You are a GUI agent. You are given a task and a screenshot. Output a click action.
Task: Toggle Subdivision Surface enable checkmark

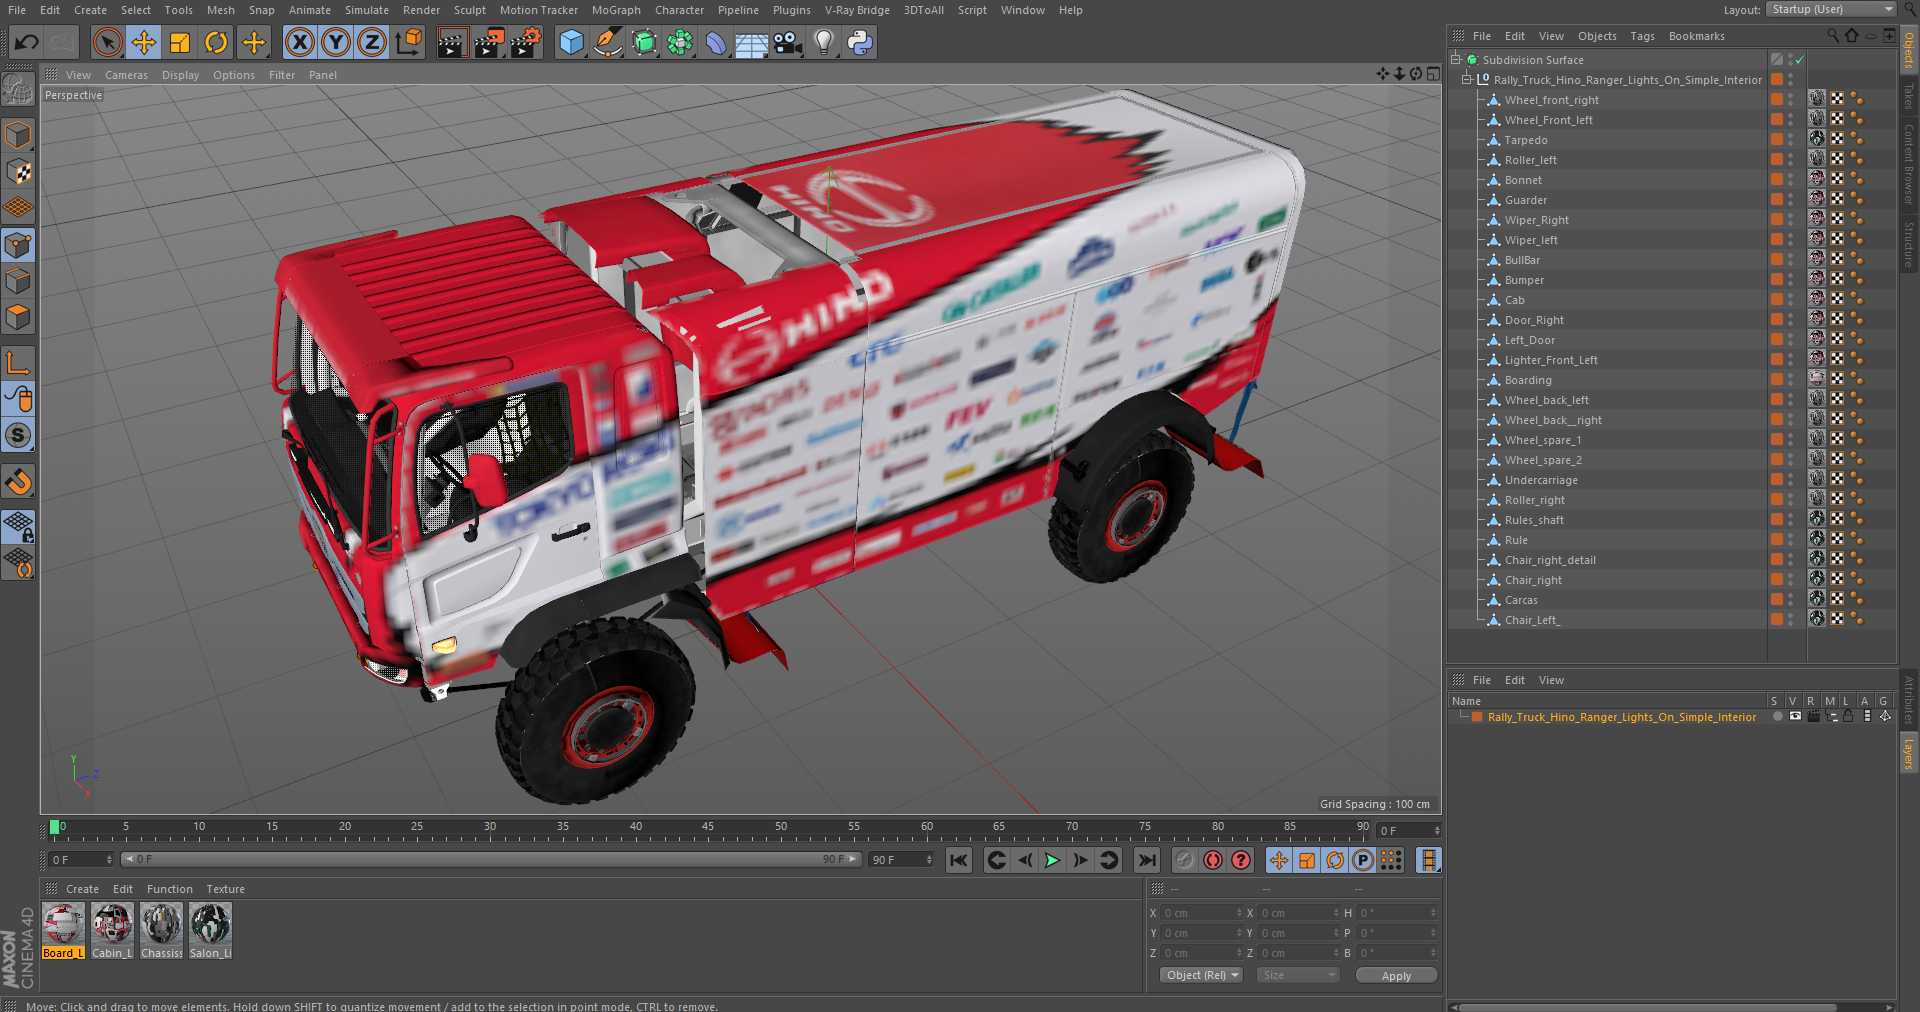pos(1799,60)
